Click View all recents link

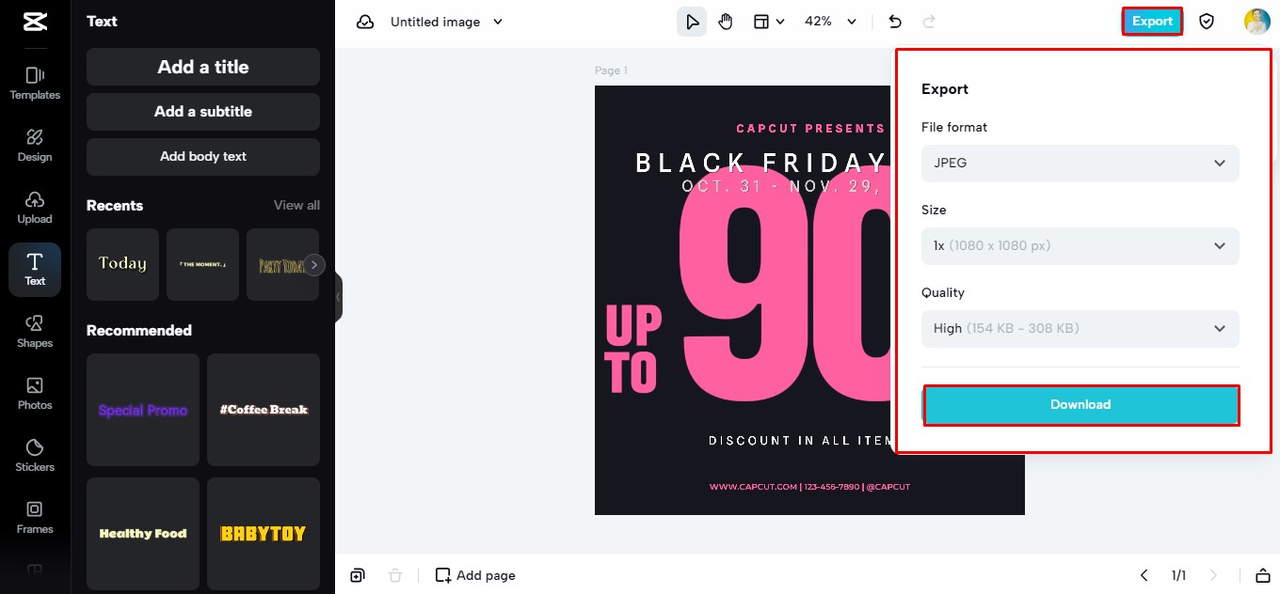pos(297,205)
